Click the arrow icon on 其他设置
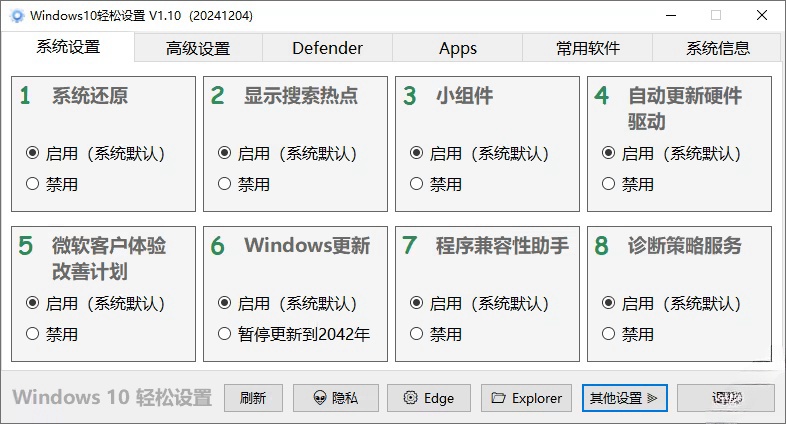The height and width of the screenshot is (424, 786). [x=652, y=398]
